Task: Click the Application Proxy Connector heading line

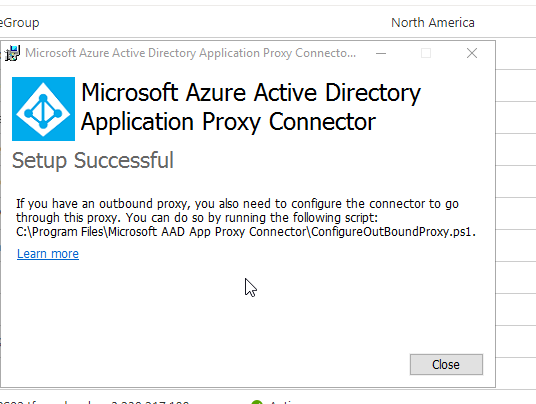Action: tap(228, 122)
